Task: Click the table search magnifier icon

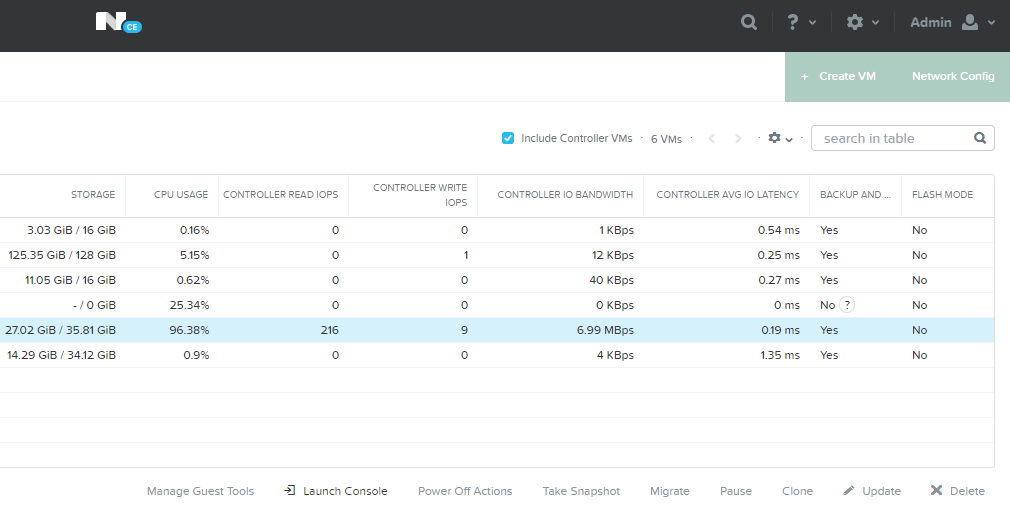Action: coord(980,138)
